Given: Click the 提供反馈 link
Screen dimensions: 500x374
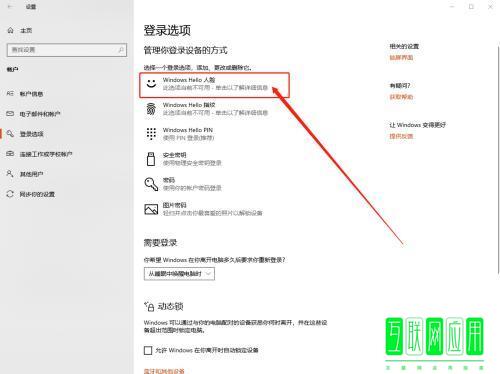Looking at the screenshot, I should coord(401,136).
